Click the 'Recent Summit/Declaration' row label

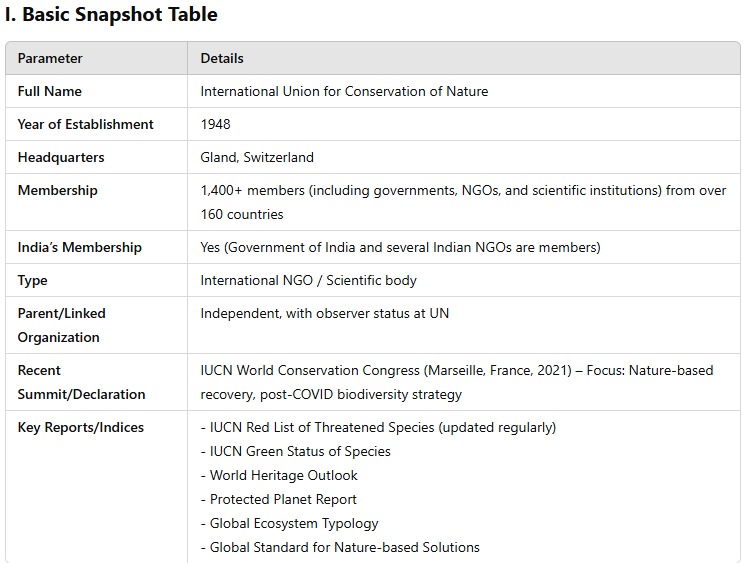click(x=81, y=382)
